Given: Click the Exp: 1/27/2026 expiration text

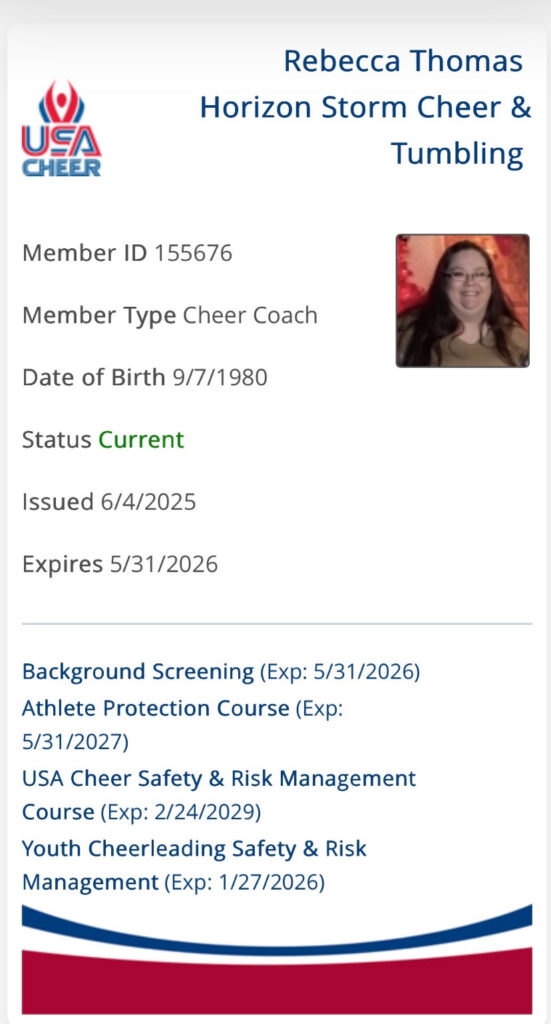Looking at the screenshot, I should coord(244,884).
